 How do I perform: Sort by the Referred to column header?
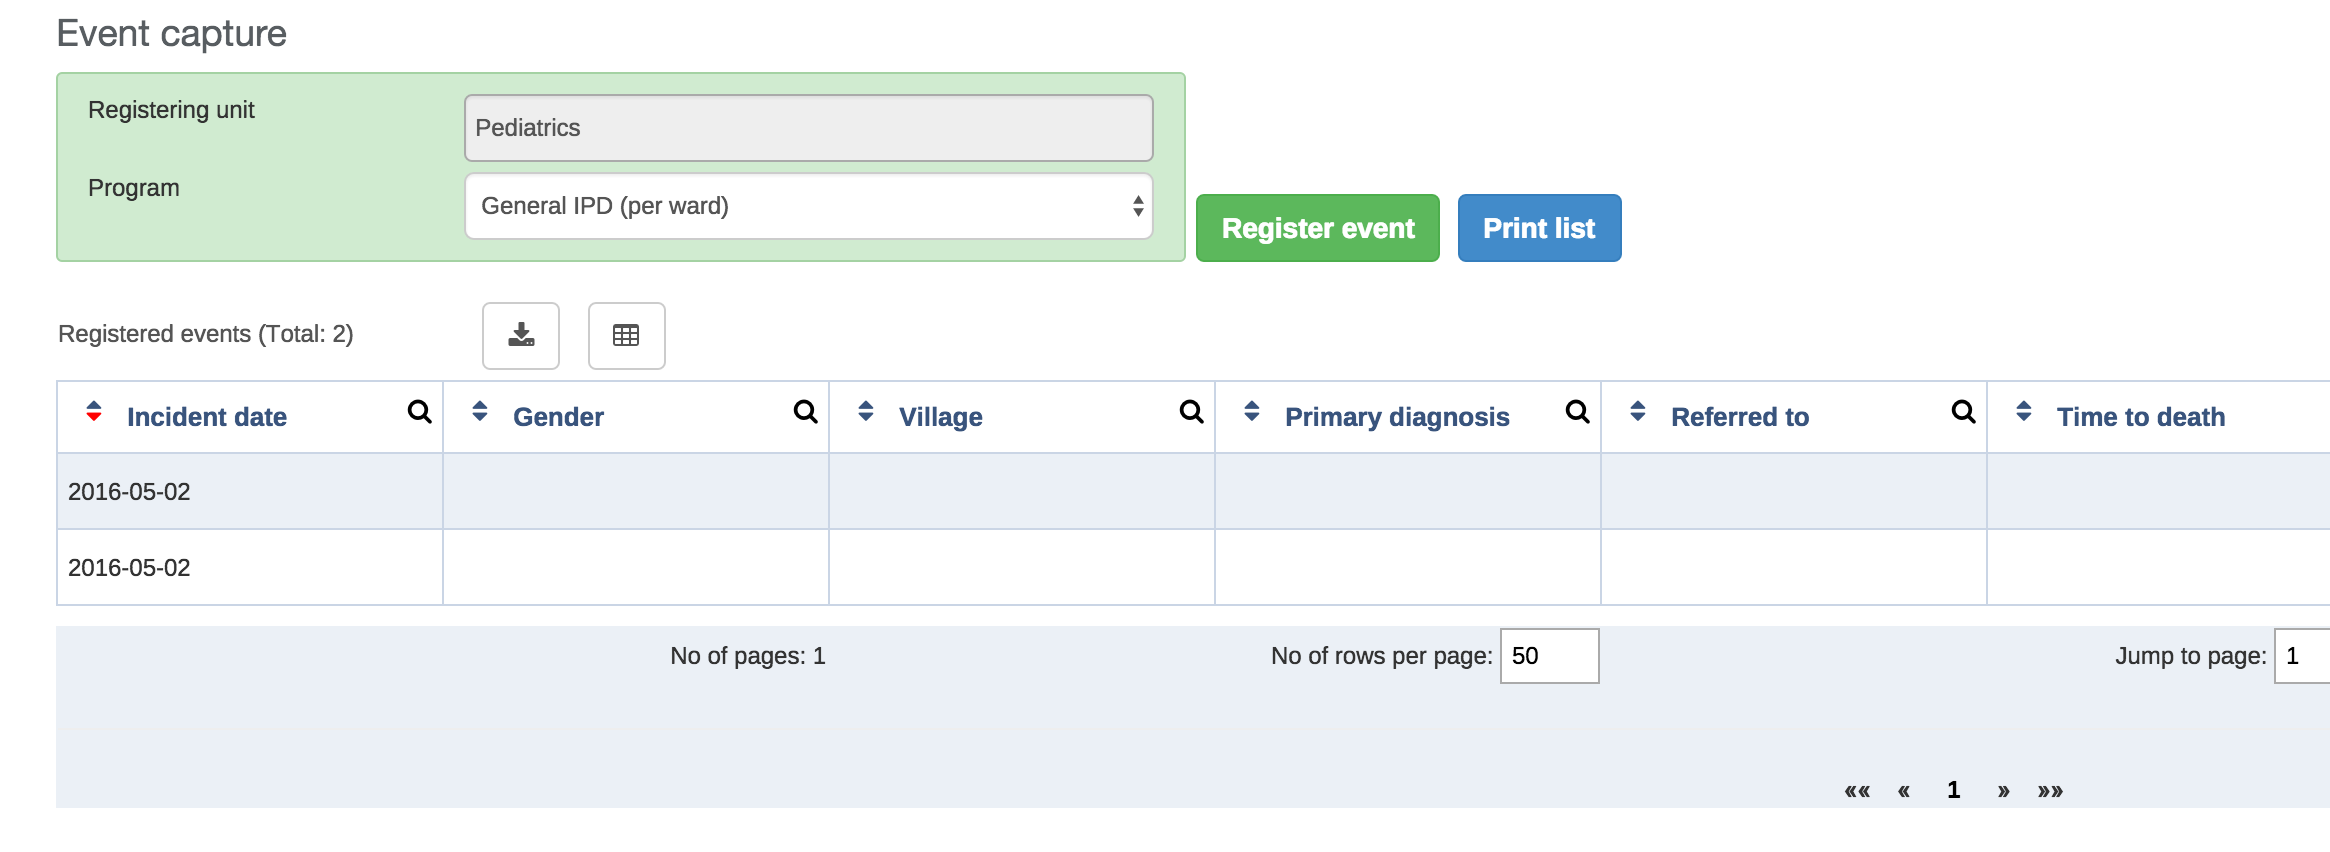click(1739, 417)
